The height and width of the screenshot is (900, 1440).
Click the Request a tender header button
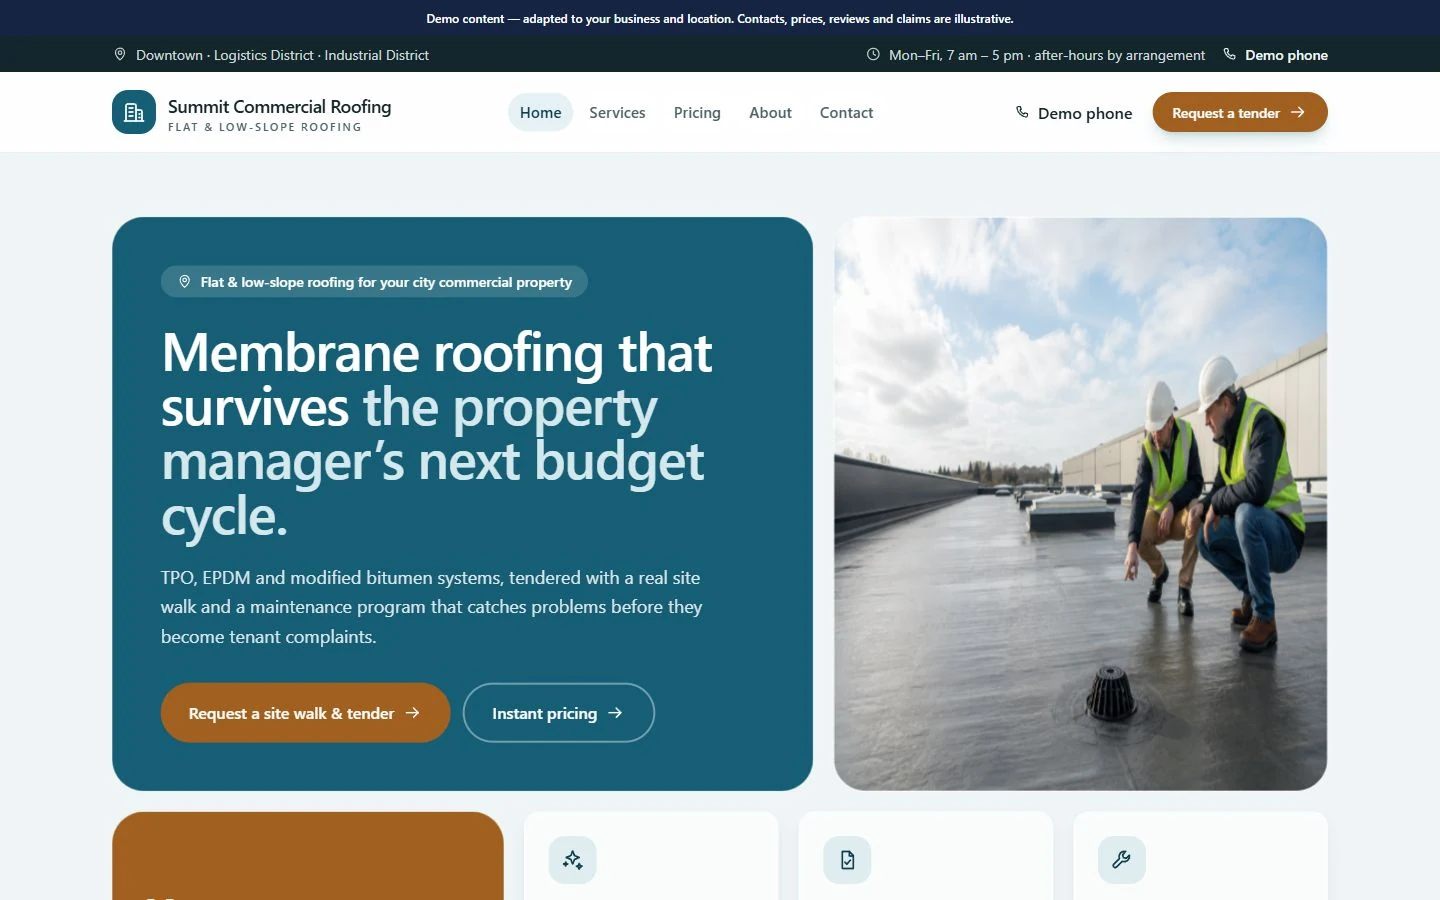1240,112
